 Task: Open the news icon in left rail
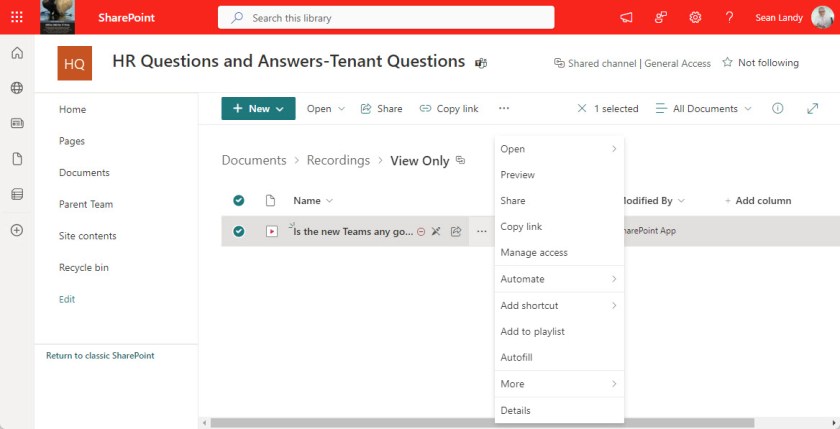coord(17,123)
